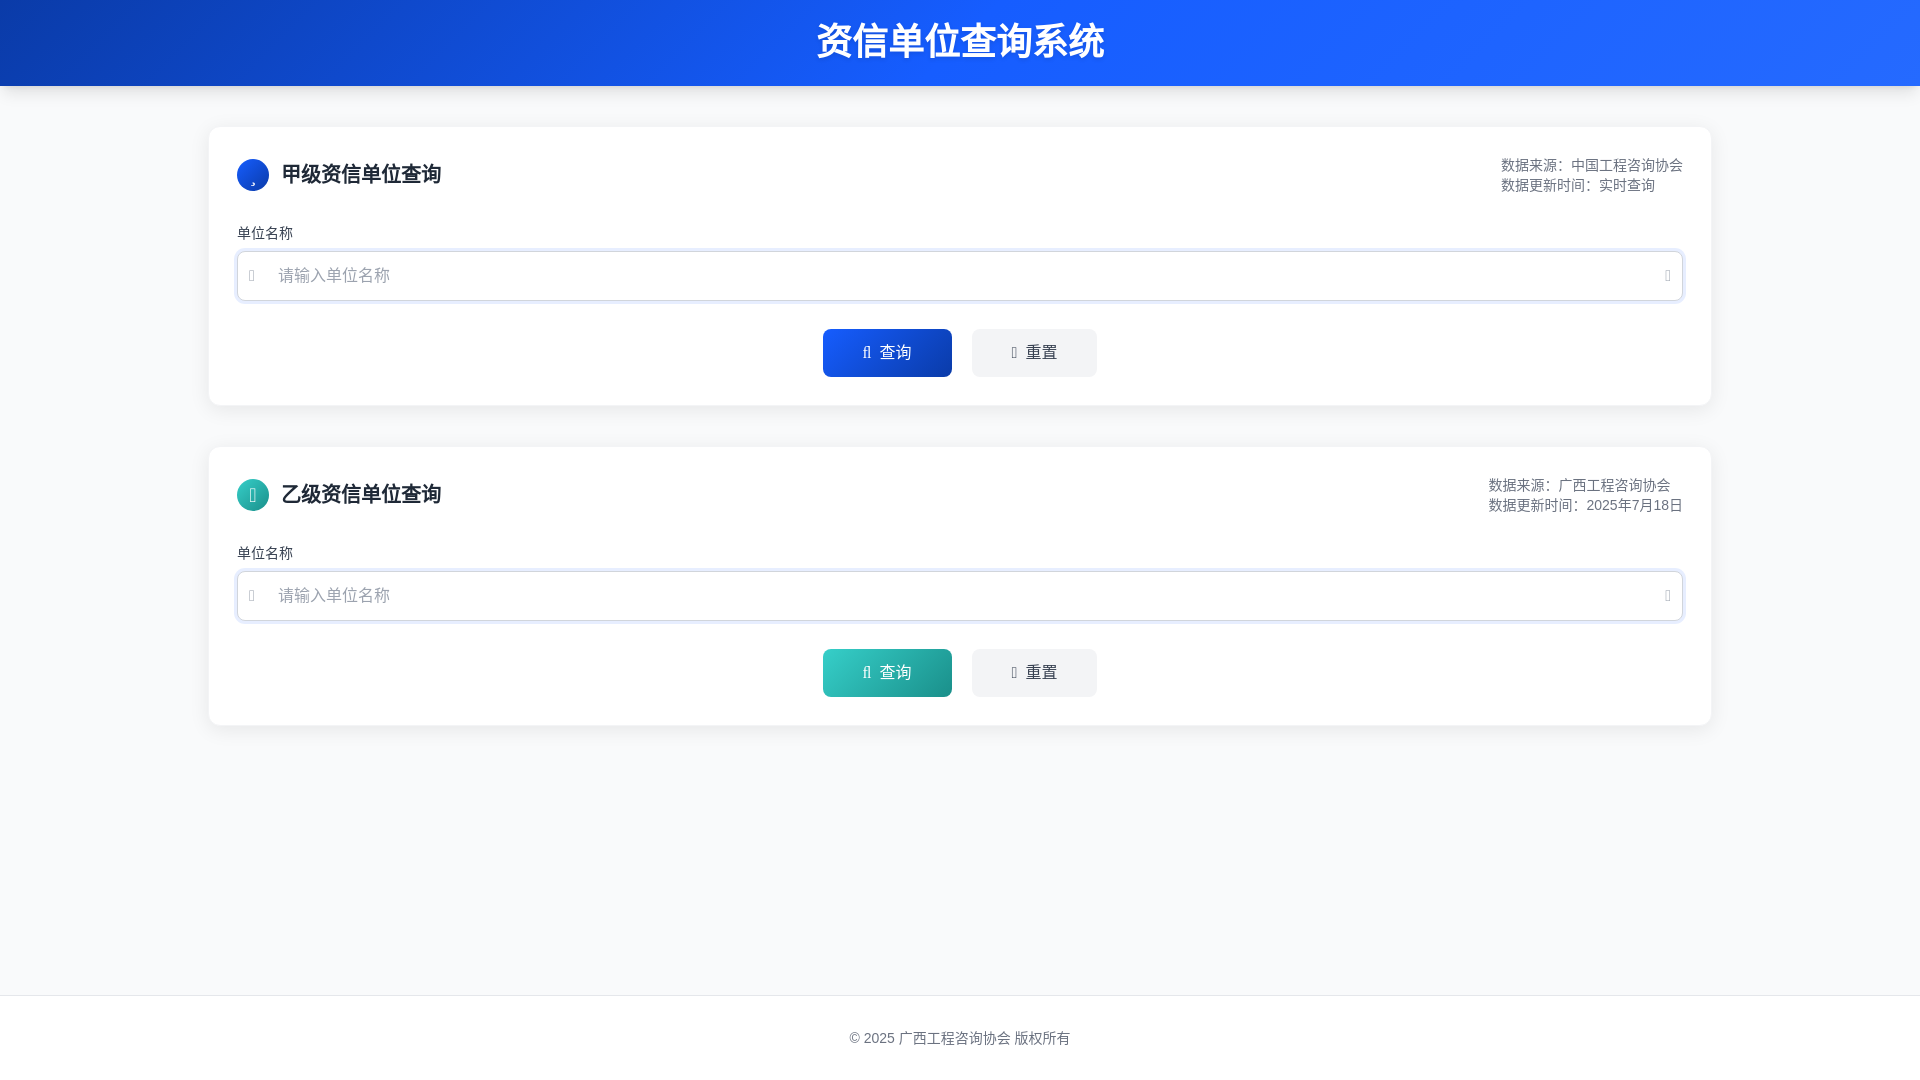This screenshot has width=1920, height=1080.
Task: Click the 资信单位查询系统 page title
Action: 960,42
